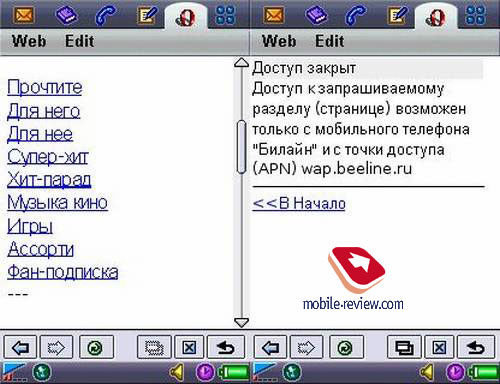
Task: Click globe connection icon in right status bar
Action: [291, 372]
